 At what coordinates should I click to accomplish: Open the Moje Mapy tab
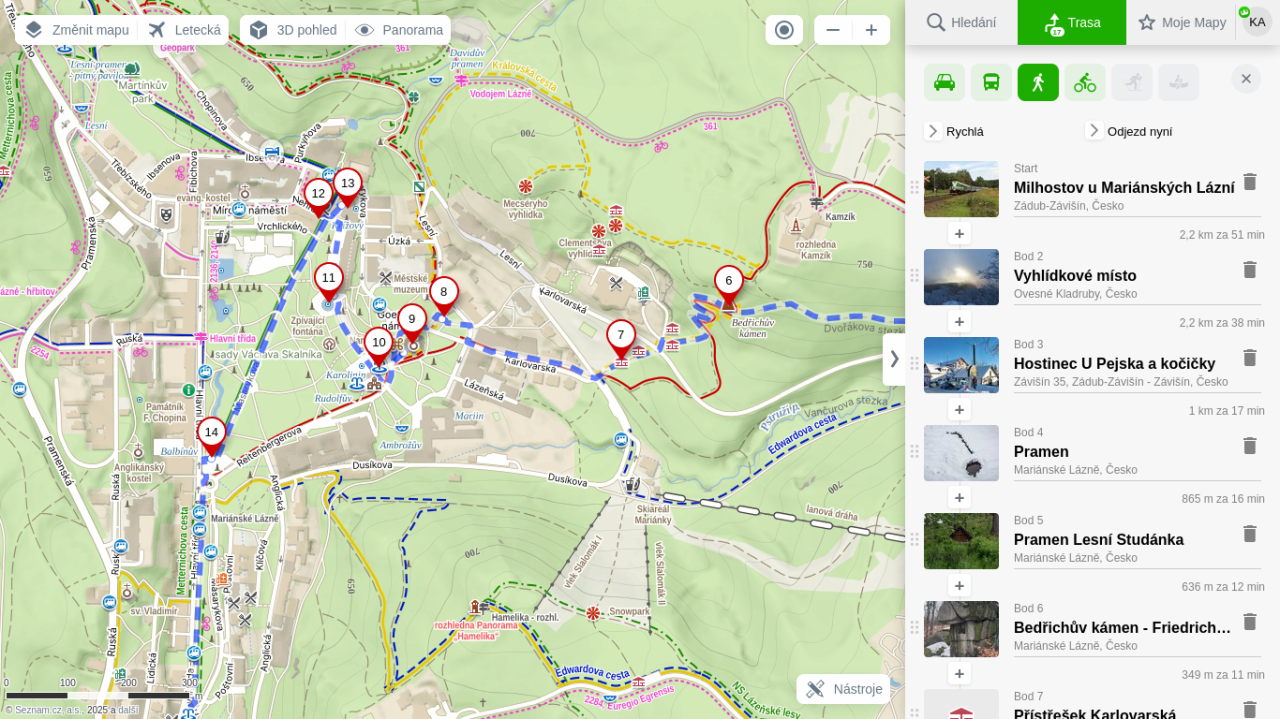click(x=1181, y=22)
